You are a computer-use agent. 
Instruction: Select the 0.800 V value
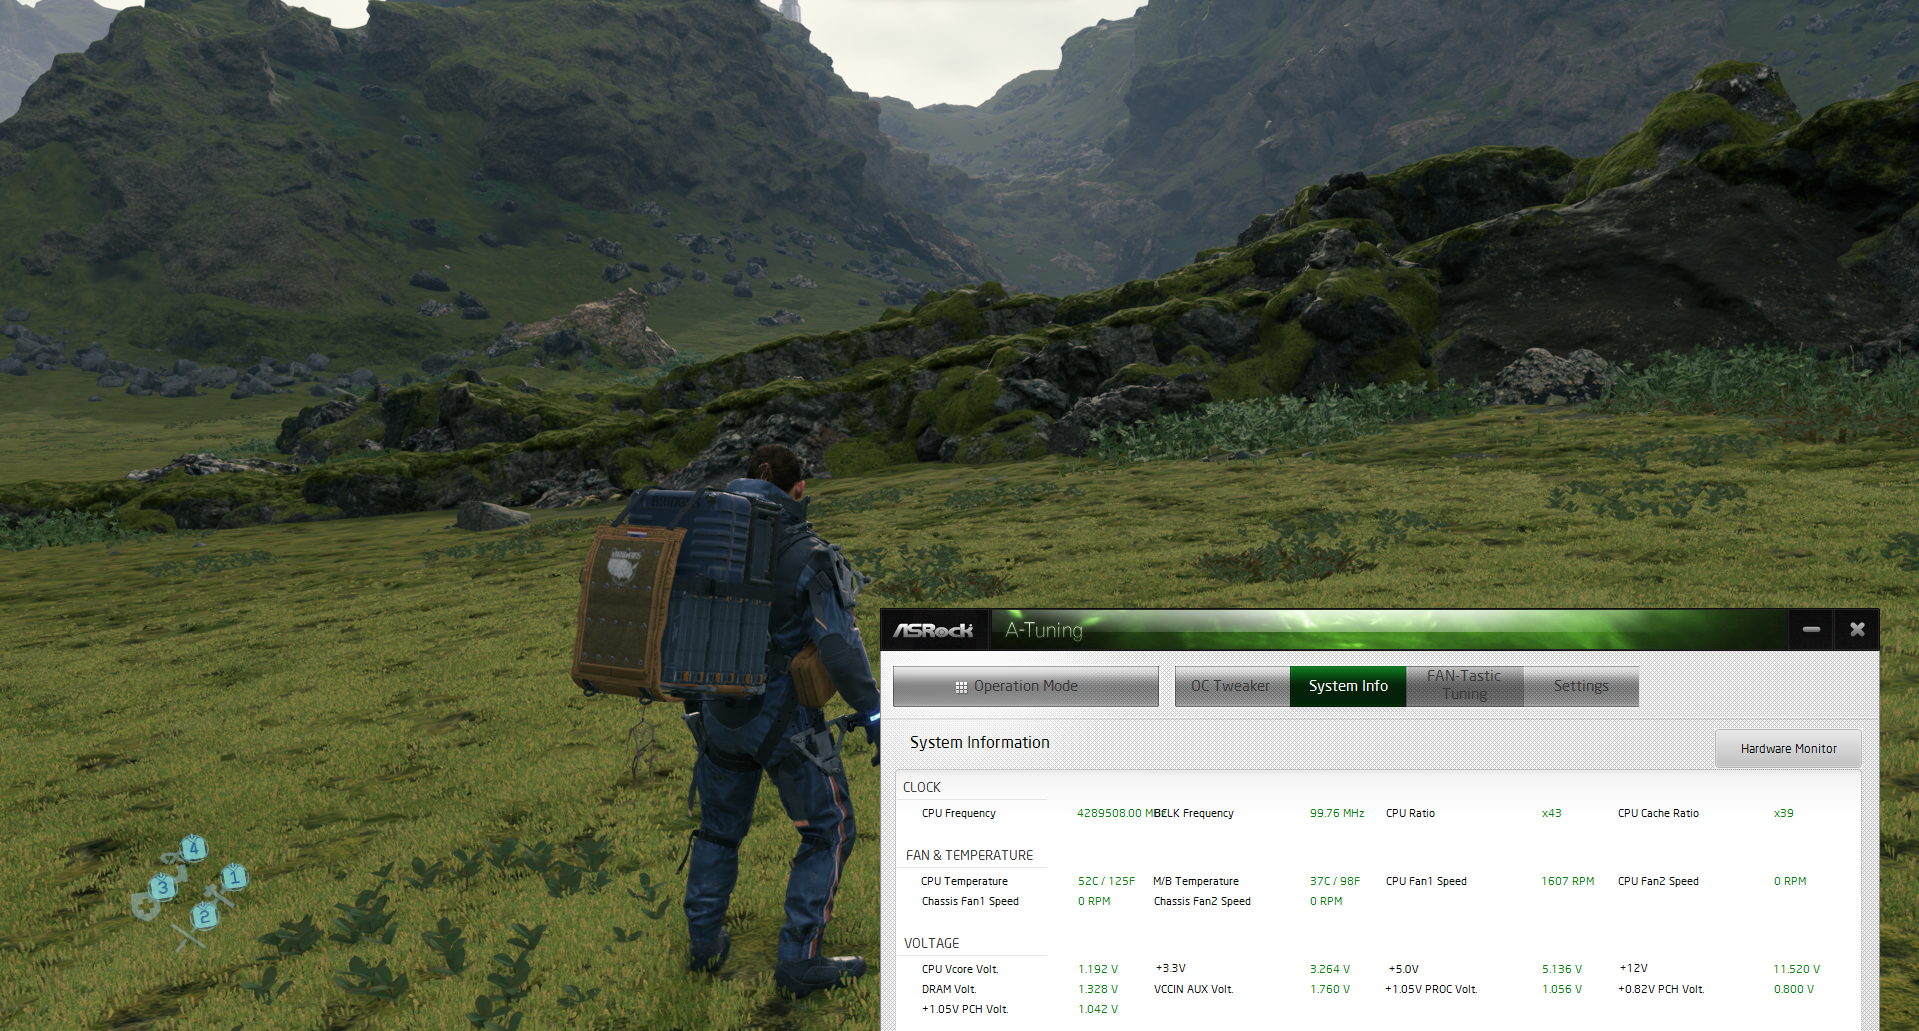tap(1794, 989)
